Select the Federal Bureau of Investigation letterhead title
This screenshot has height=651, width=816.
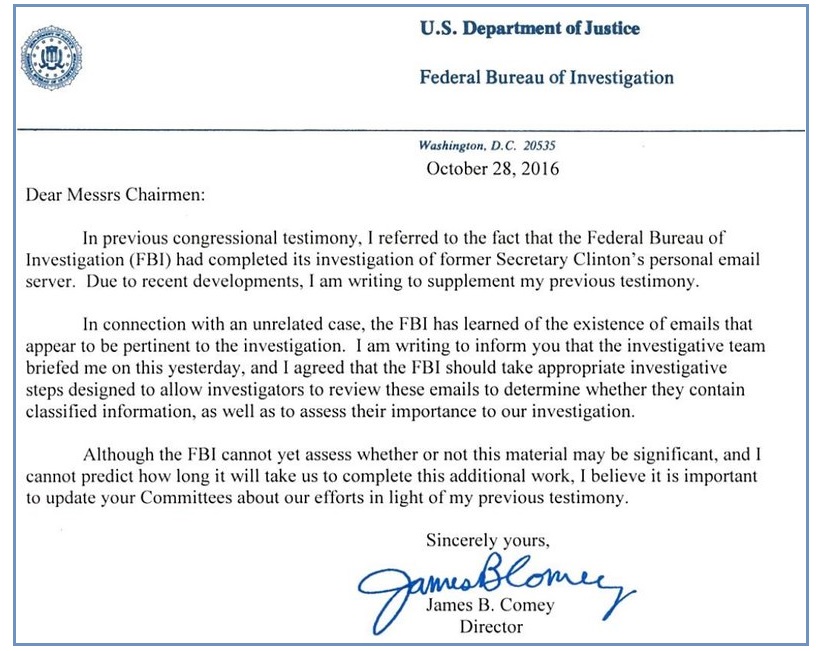coord(546,77)
